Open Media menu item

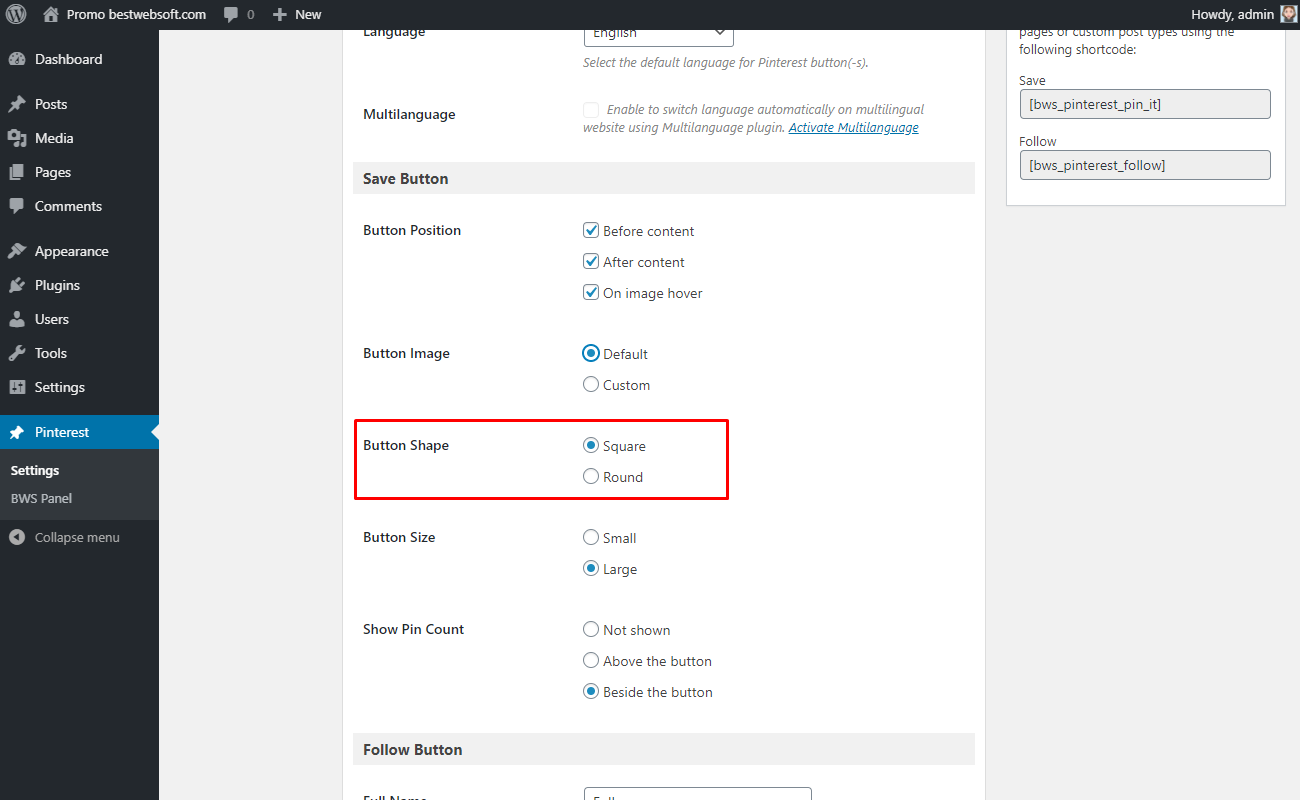click(x=79, y=138)
